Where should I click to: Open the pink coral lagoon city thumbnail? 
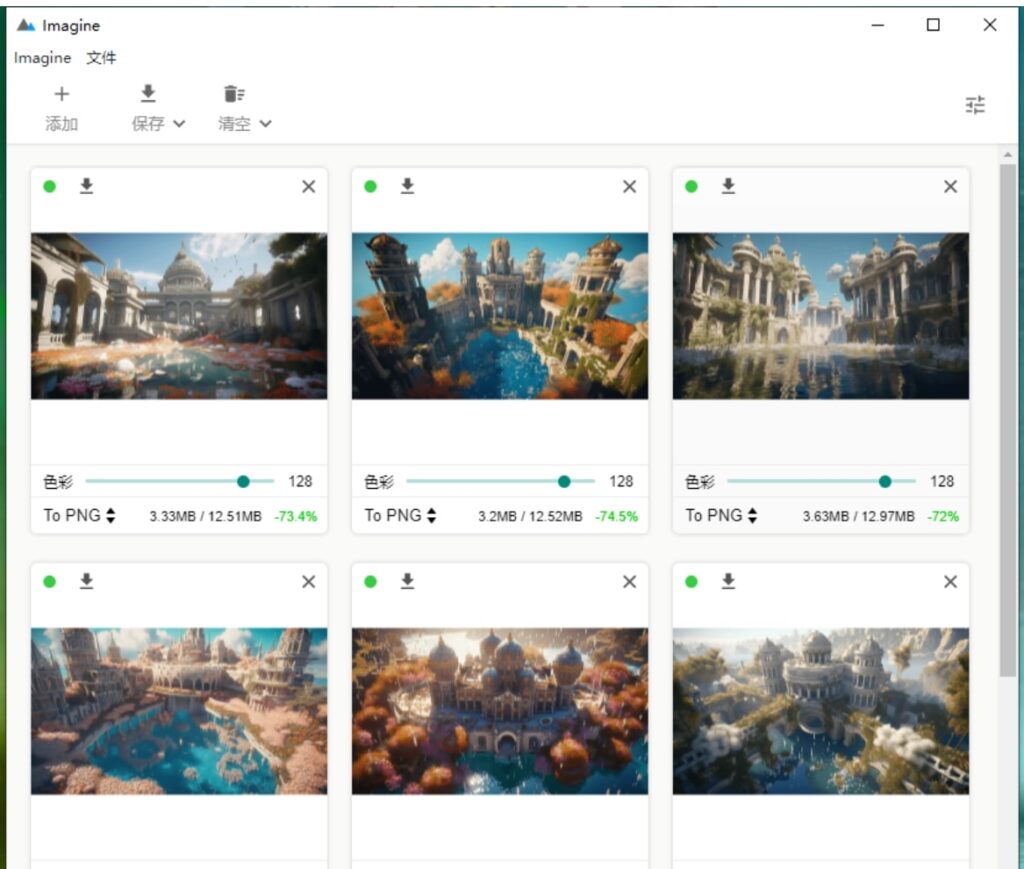pos(179,711)
